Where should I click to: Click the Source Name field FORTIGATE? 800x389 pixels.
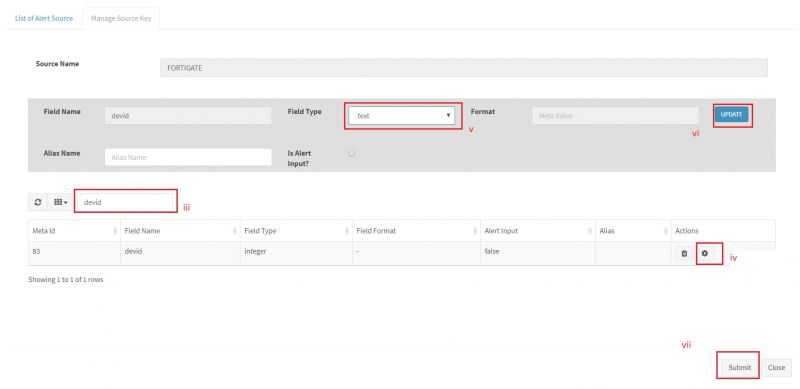tap(464, 67)
